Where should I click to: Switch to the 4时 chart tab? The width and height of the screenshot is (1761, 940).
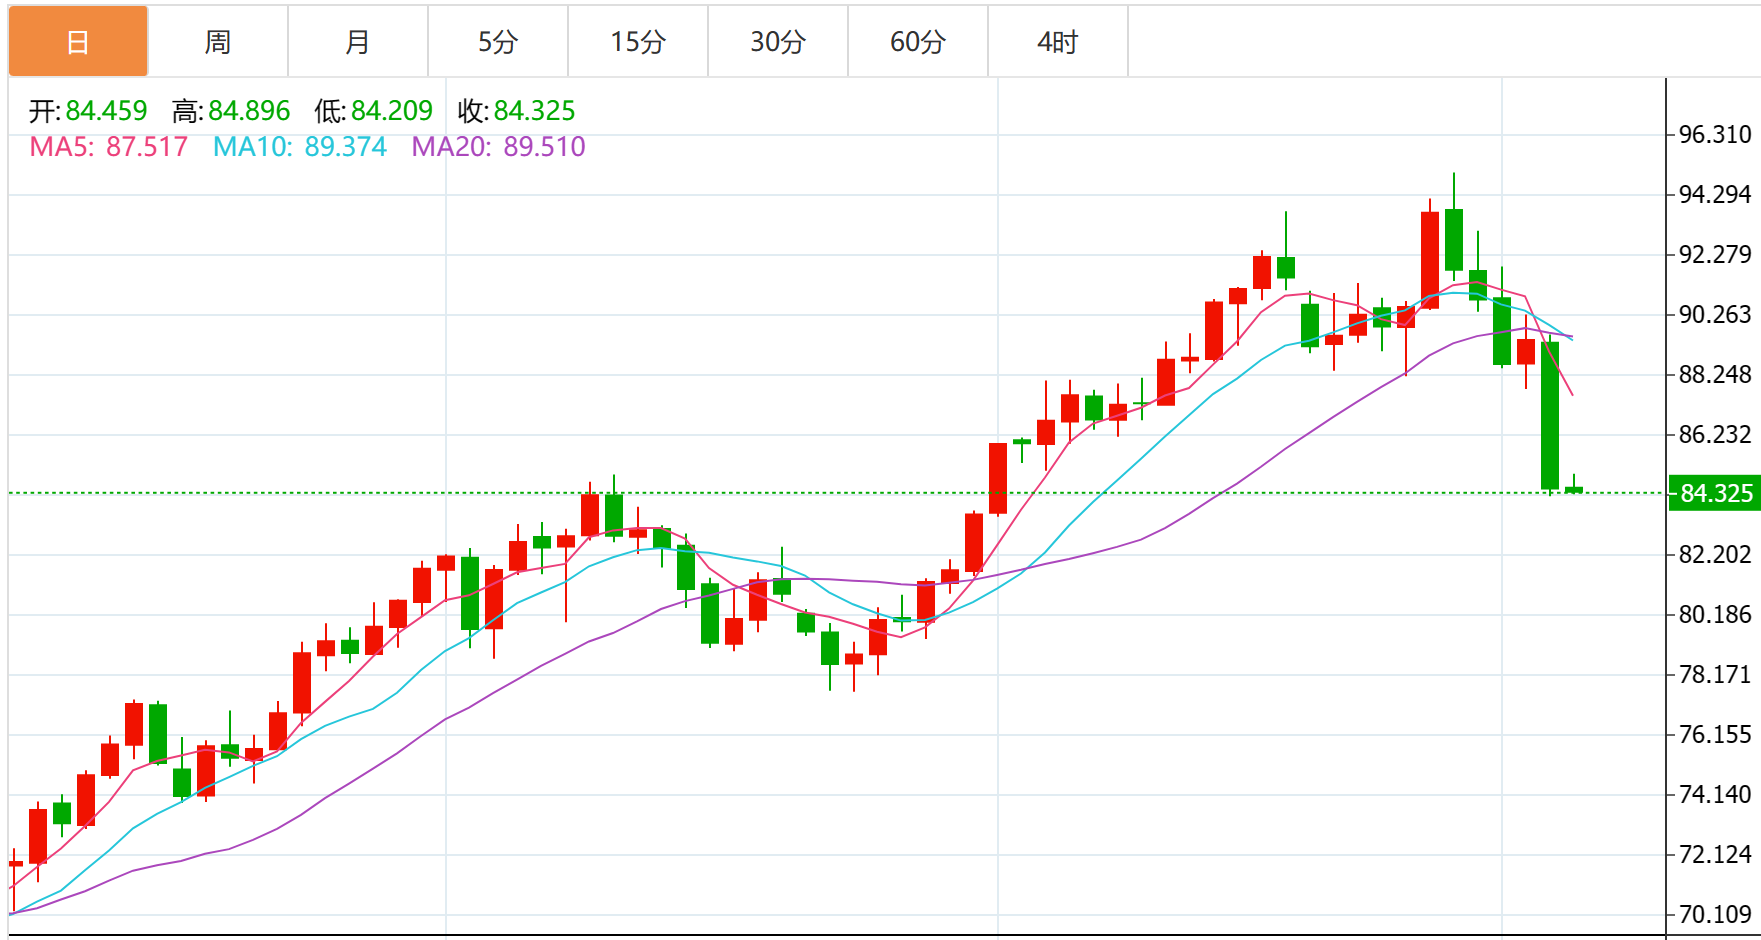pos(1058,42)
